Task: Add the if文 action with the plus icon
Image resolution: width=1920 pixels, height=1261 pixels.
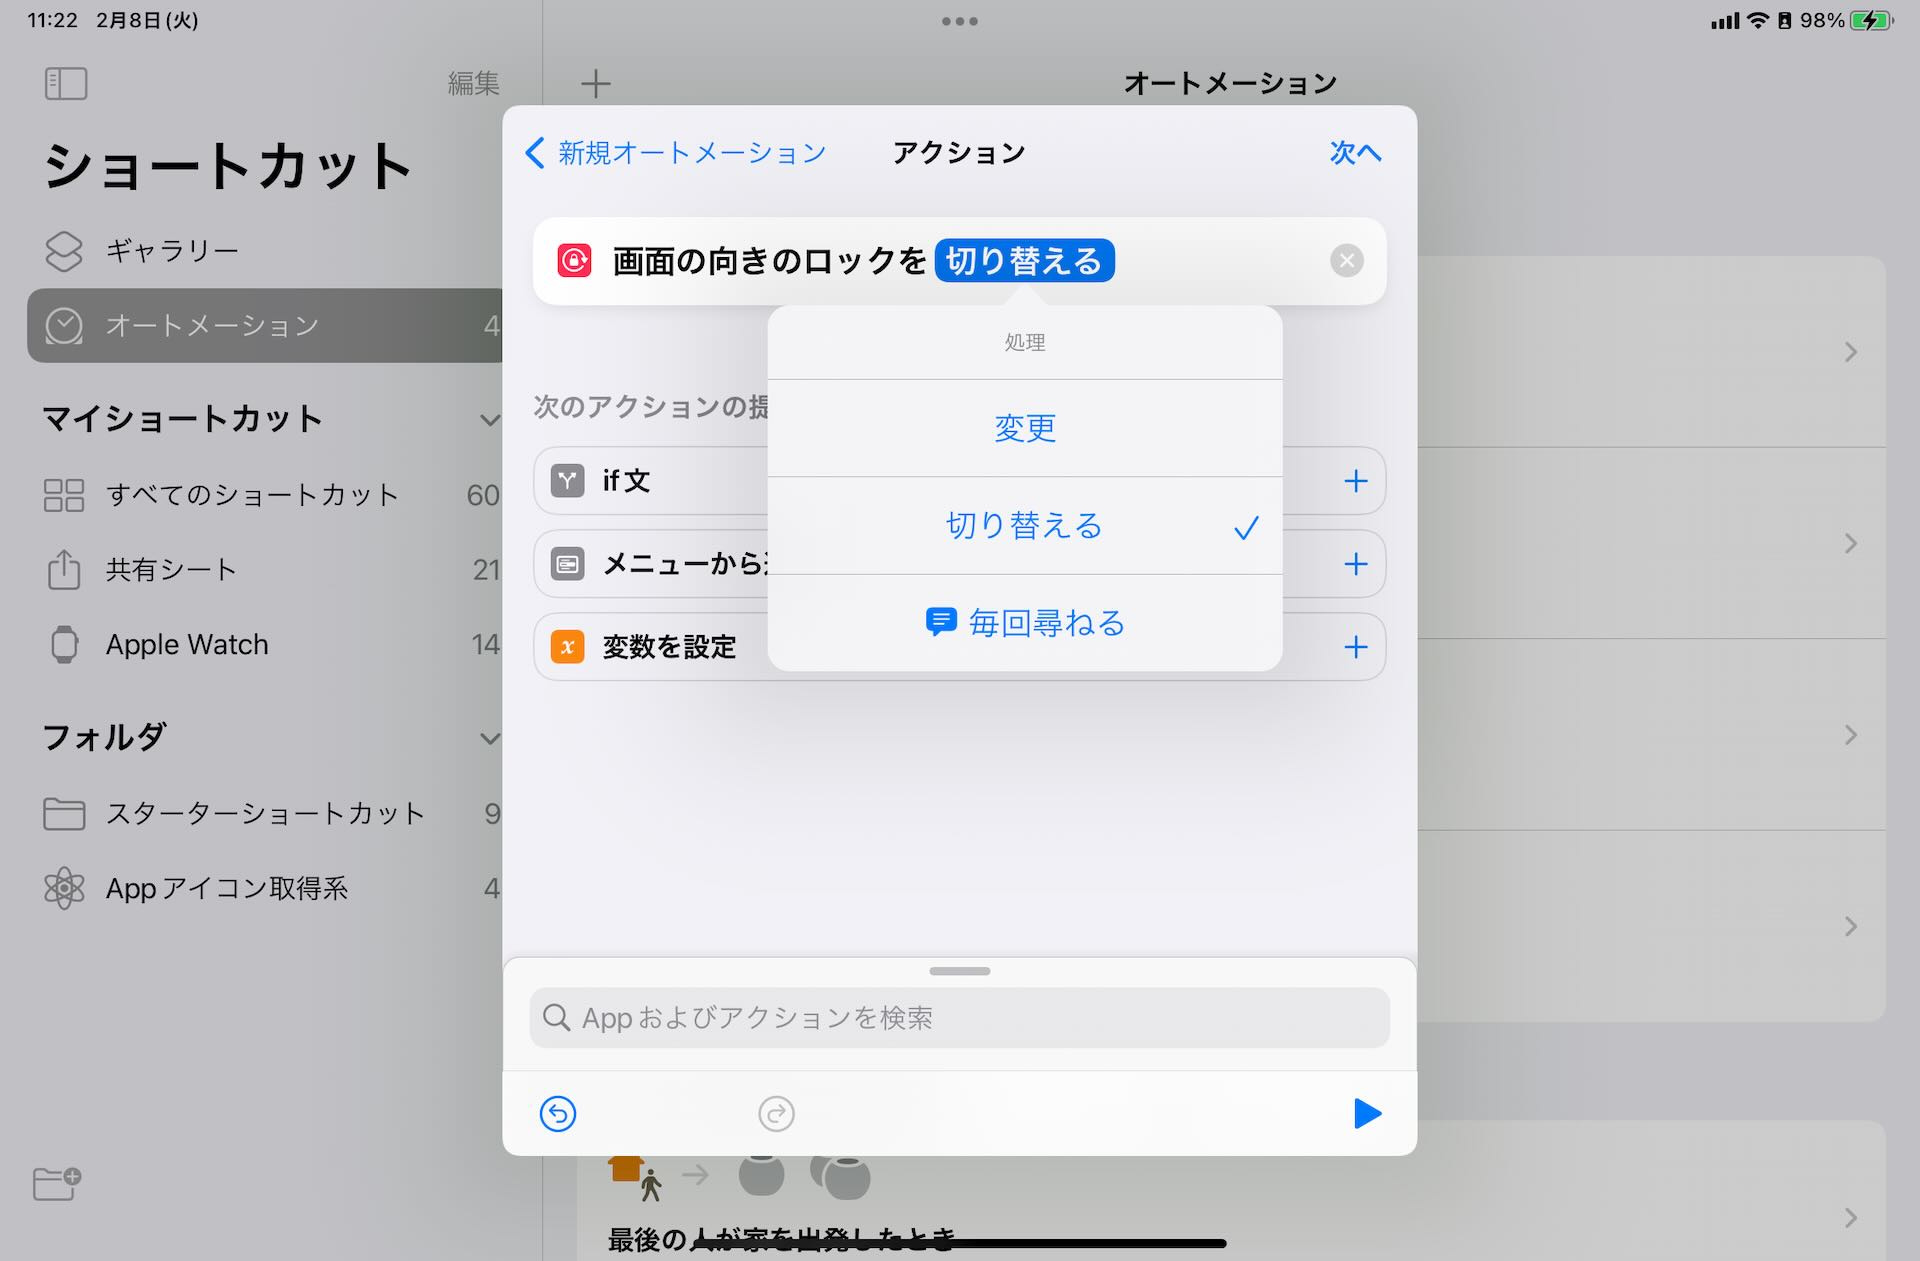Action: point(1355,481)
